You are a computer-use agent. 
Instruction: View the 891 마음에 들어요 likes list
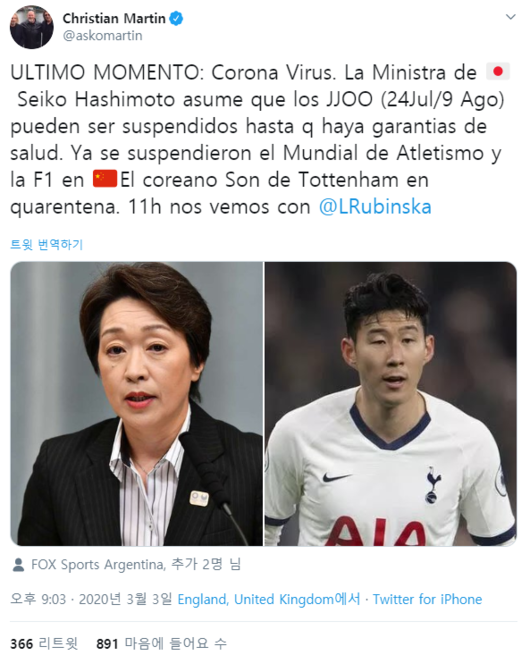tap(161, 644)
